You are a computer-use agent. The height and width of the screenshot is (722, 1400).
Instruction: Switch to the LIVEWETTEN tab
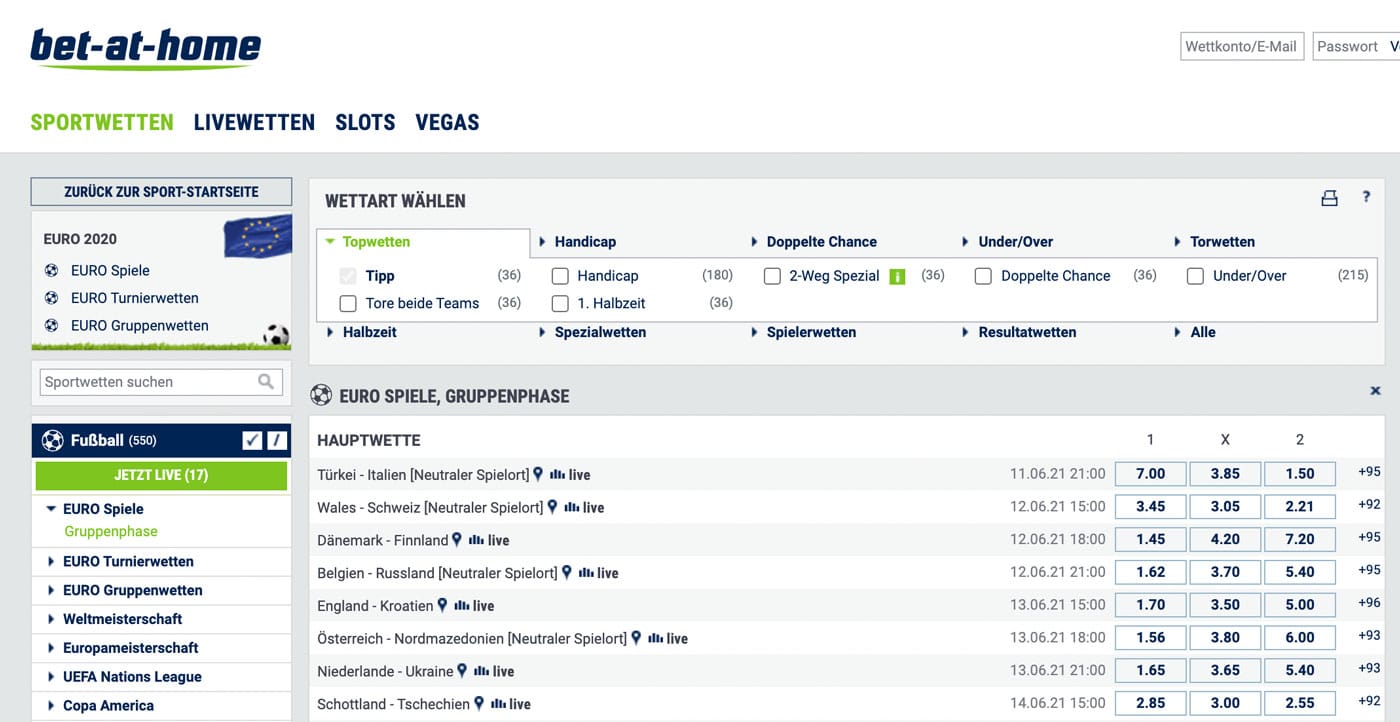point(254,122)
